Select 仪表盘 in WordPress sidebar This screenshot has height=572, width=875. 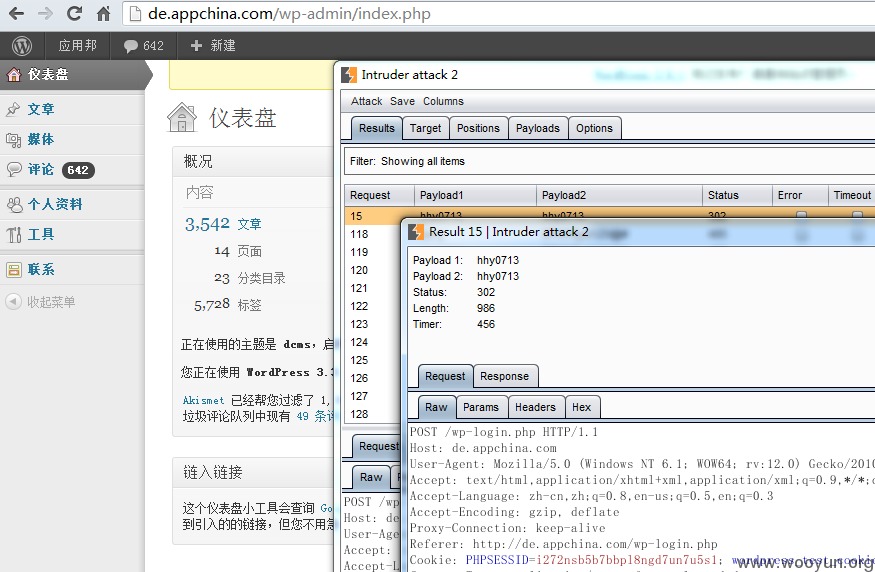click(73, 75)
